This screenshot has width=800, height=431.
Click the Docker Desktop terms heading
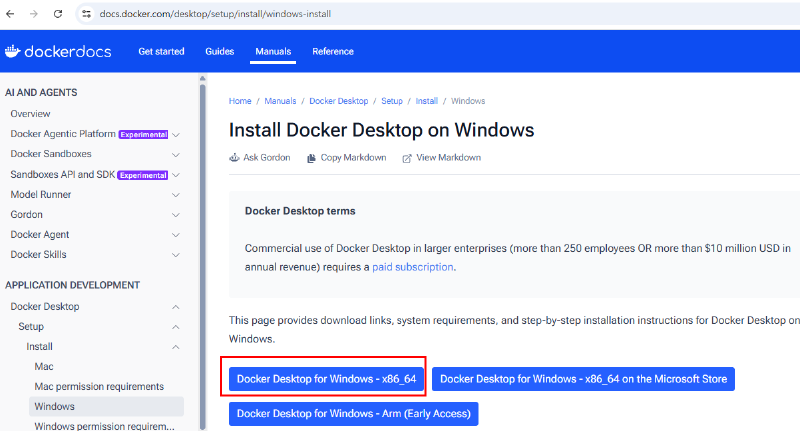point(300,211)
